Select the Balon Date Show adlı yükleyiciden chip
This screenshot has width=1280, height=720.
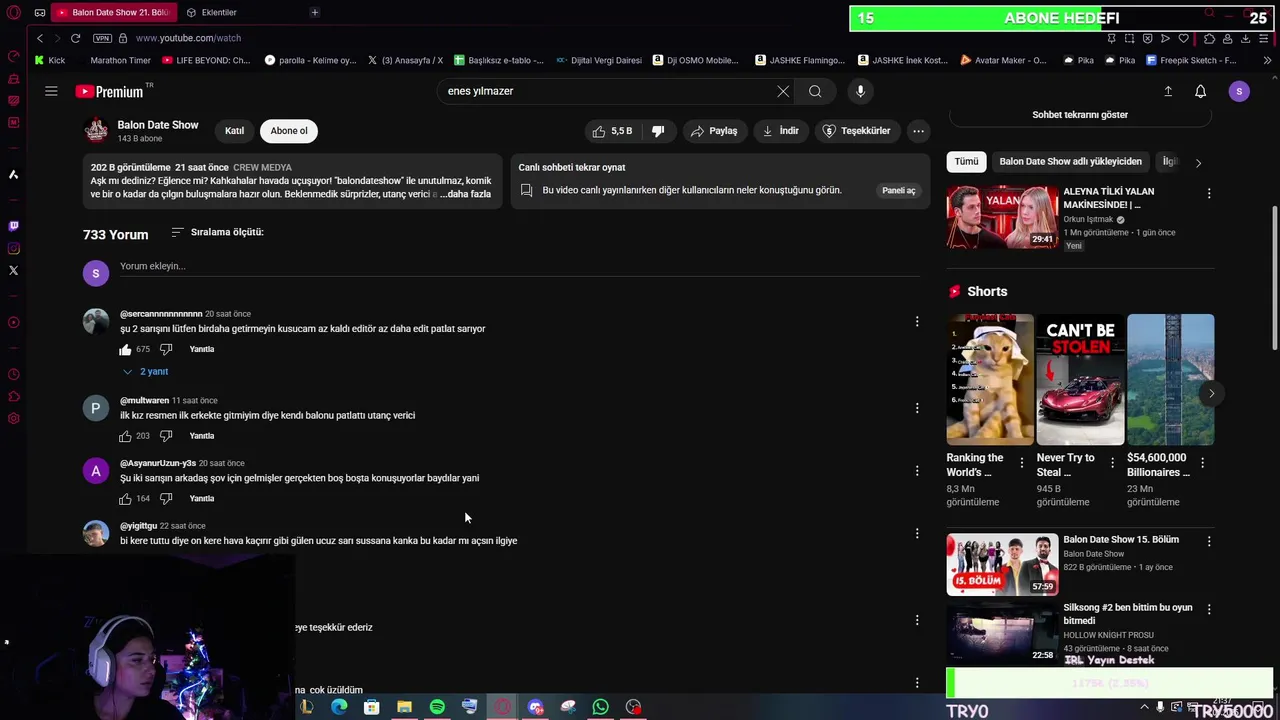click(x=1070, y=161)
